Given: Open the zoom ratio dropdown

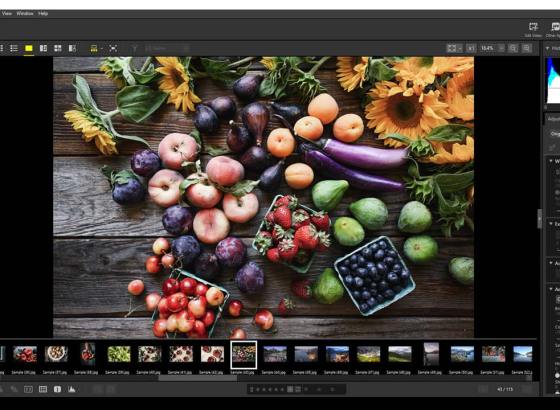Looking at the screenshot, I should 501,48.
